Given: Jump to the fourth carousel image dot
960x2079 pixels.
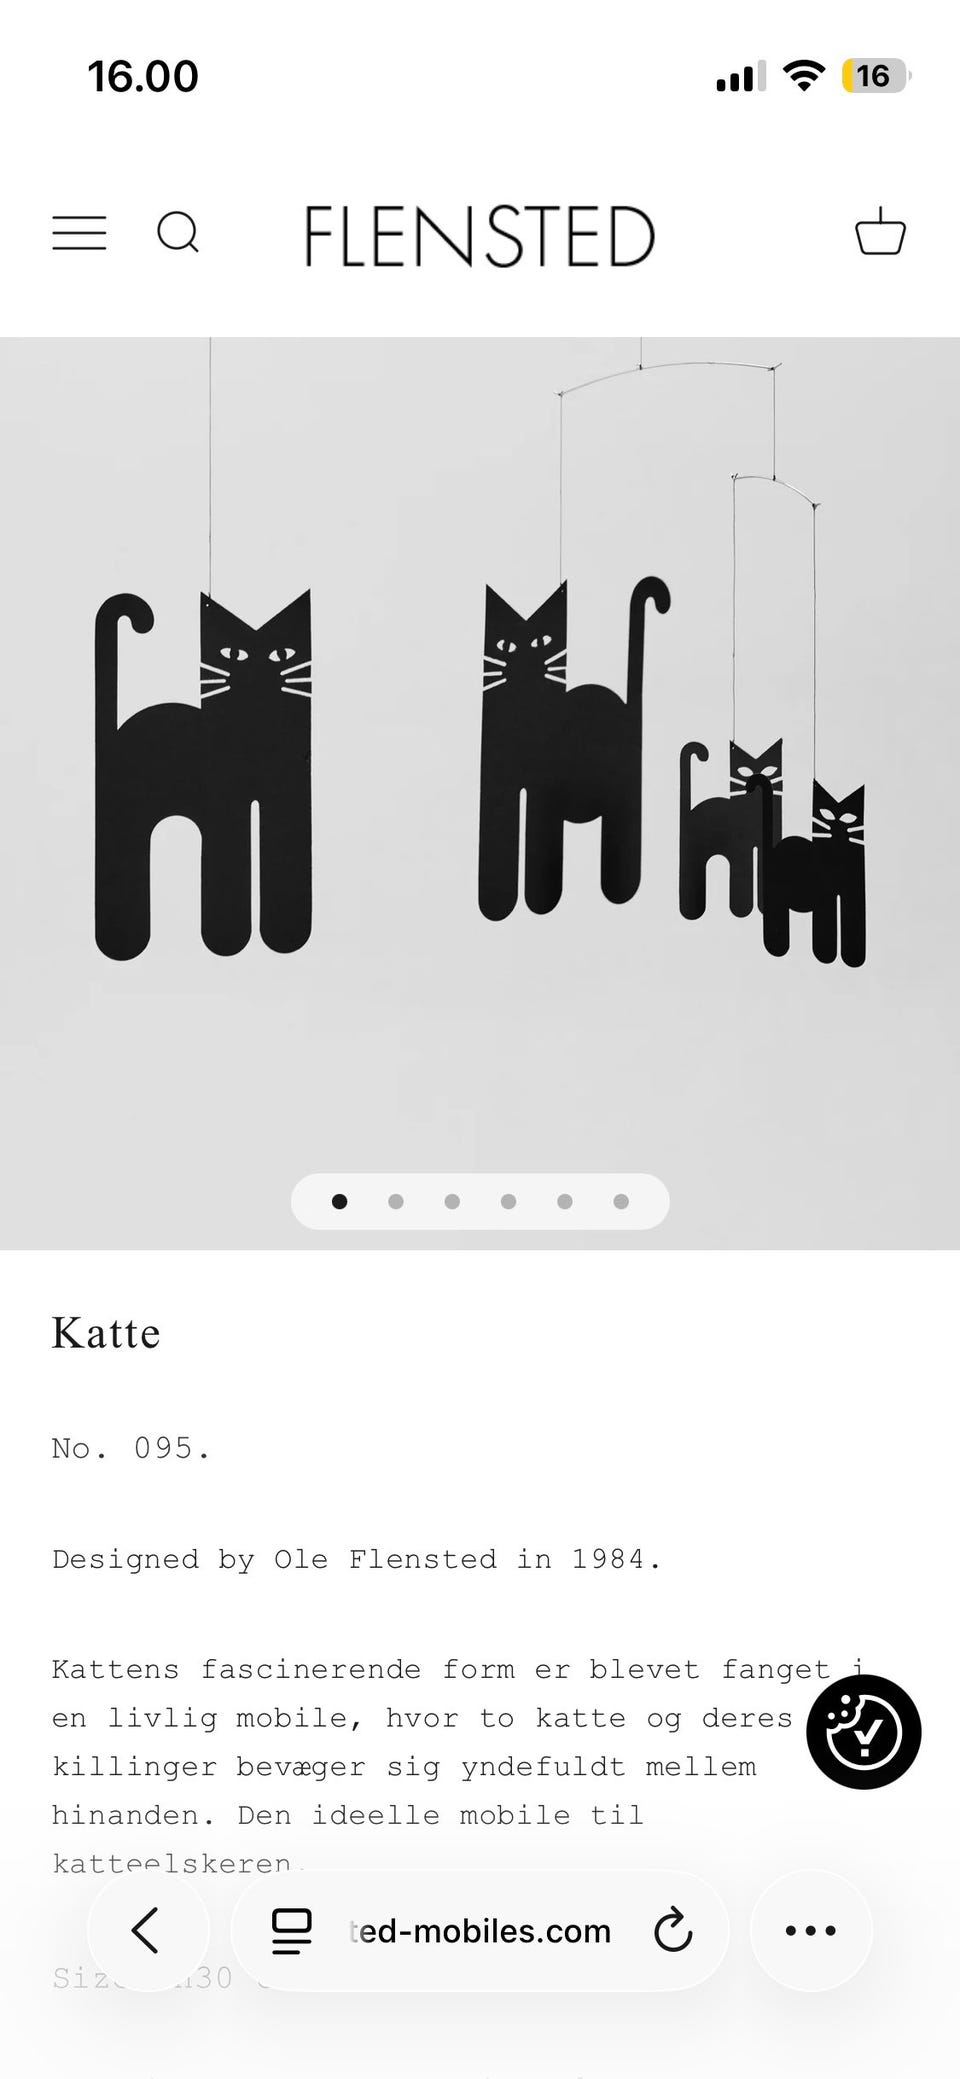Looking at the screenshot, I should click(508, 1202).
